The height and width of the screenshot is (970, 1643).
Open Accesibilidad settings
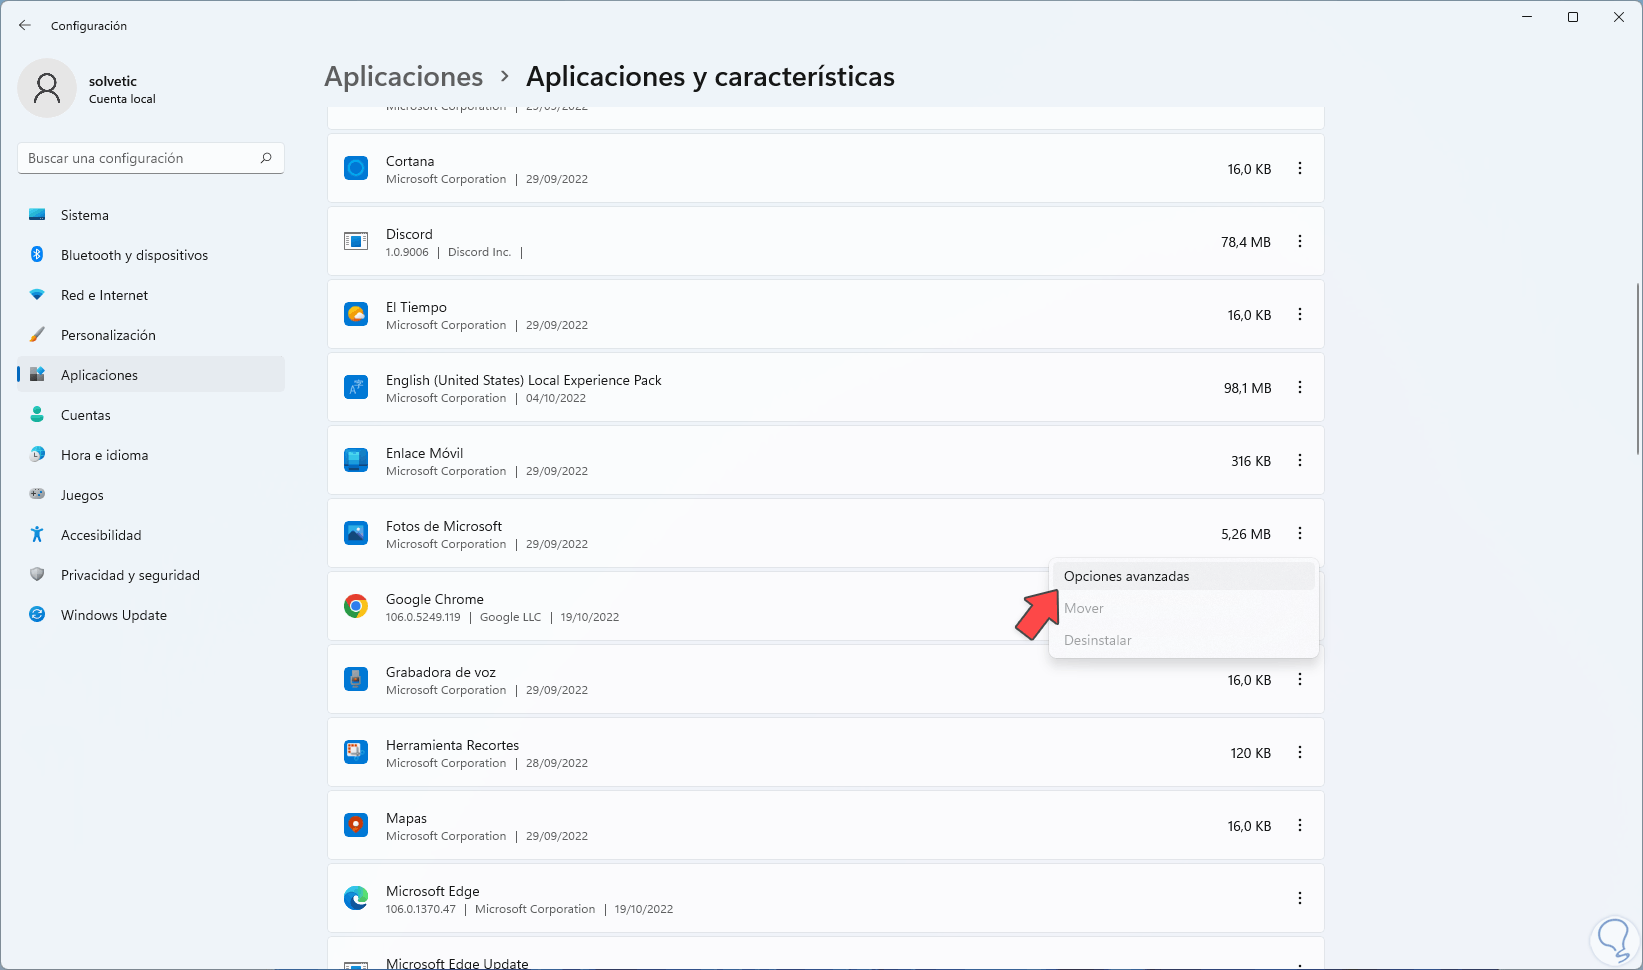(x=151, y=535)
